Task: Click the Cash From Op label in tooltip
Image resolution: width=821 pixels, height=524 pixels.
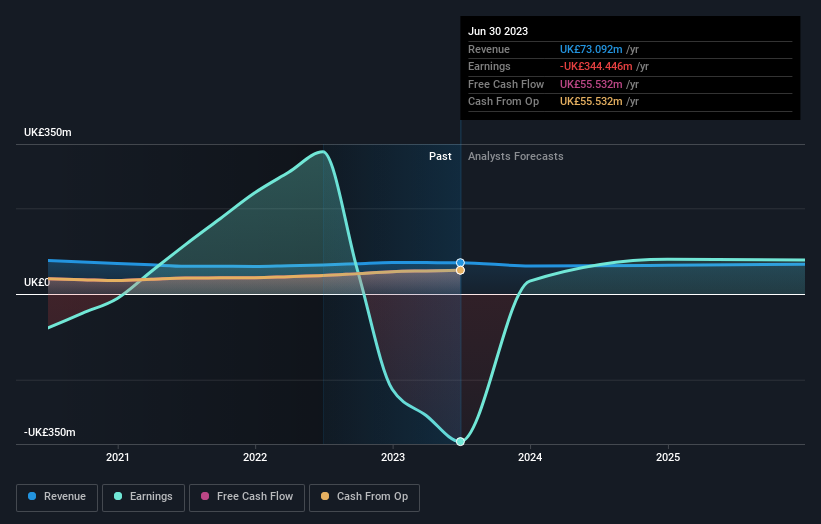Action: coord(503,102)
